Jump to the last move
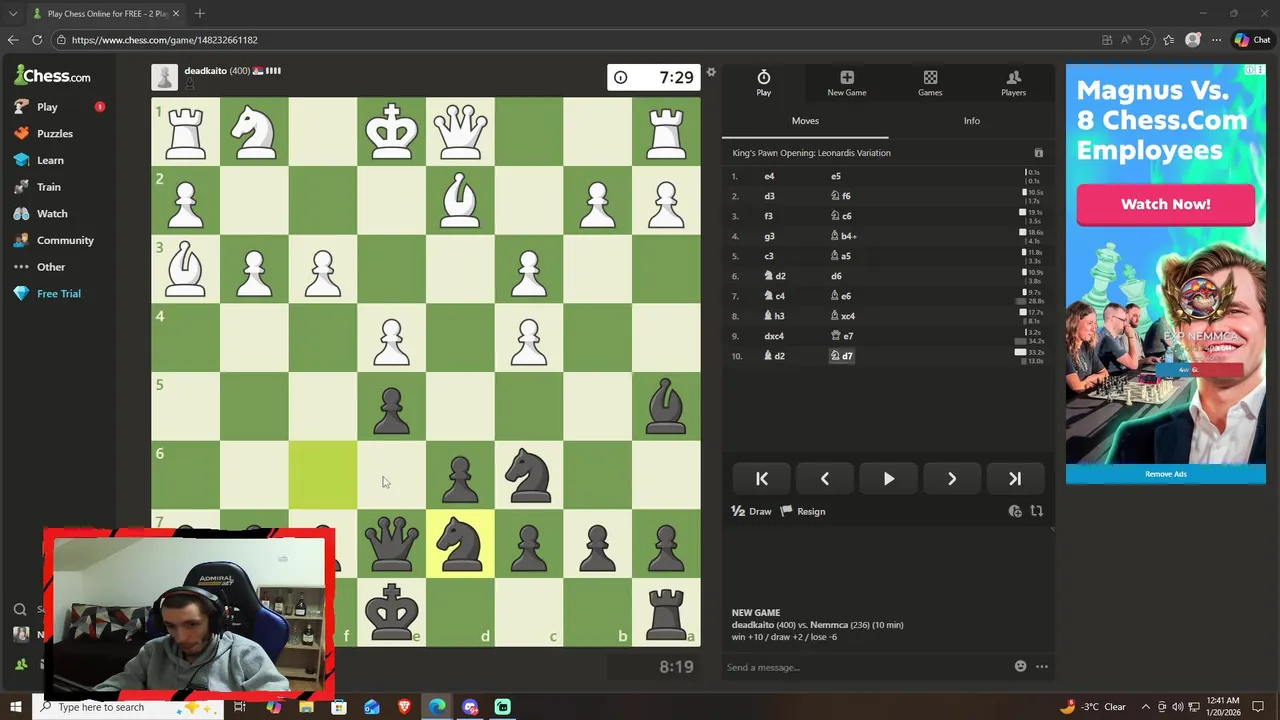 pos(1015,479)
